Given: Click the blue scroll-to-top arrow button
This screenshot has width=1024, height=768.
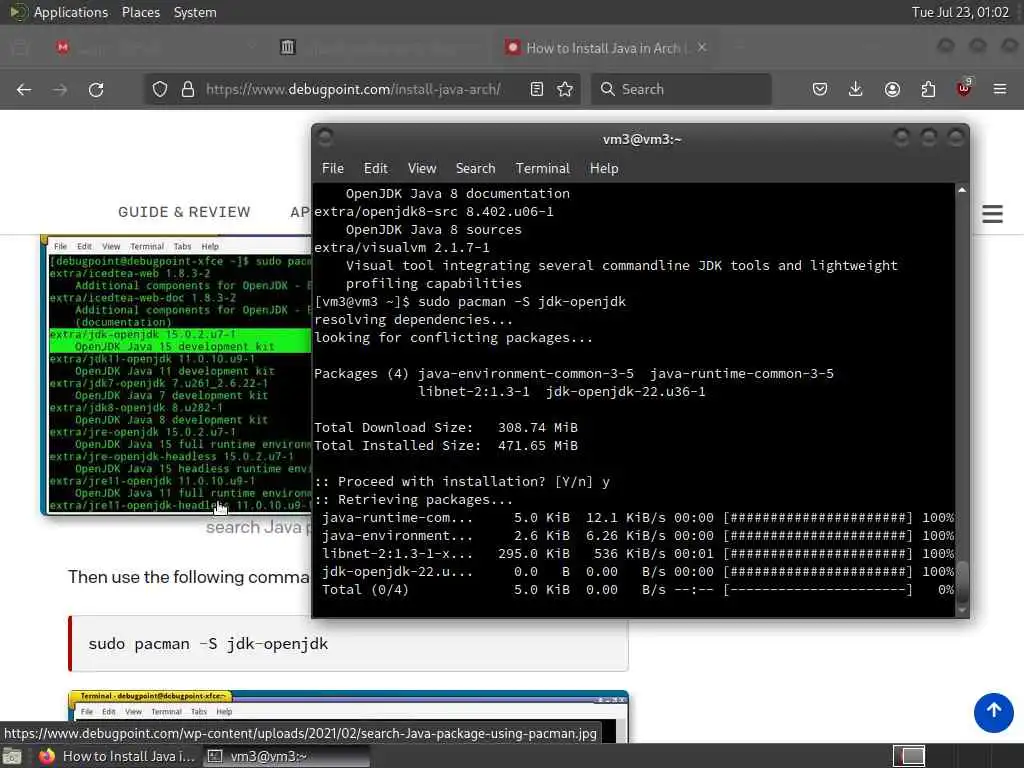Looking at the screenshot, I should [993, 712].
